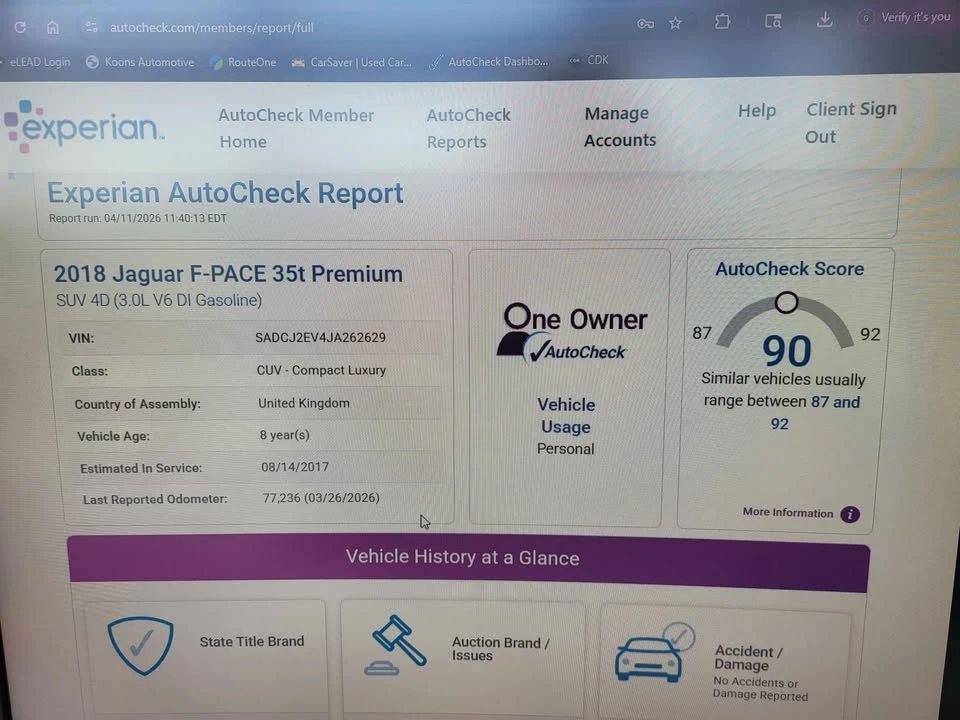
Task: Open site settings icon beside the URL
Action: [x=91, y=27]
